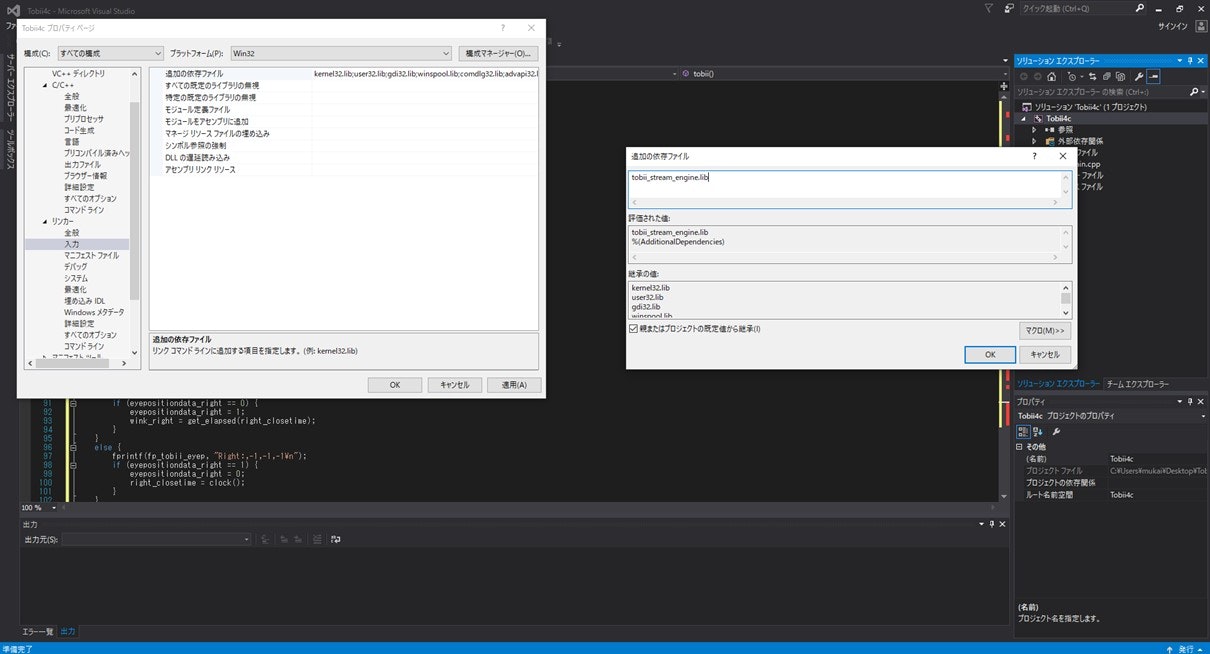This screenshot has width=1210, height=654.
Task: Toggle Word Wrap icon in Output toolbar
Action: click(336, 539)
